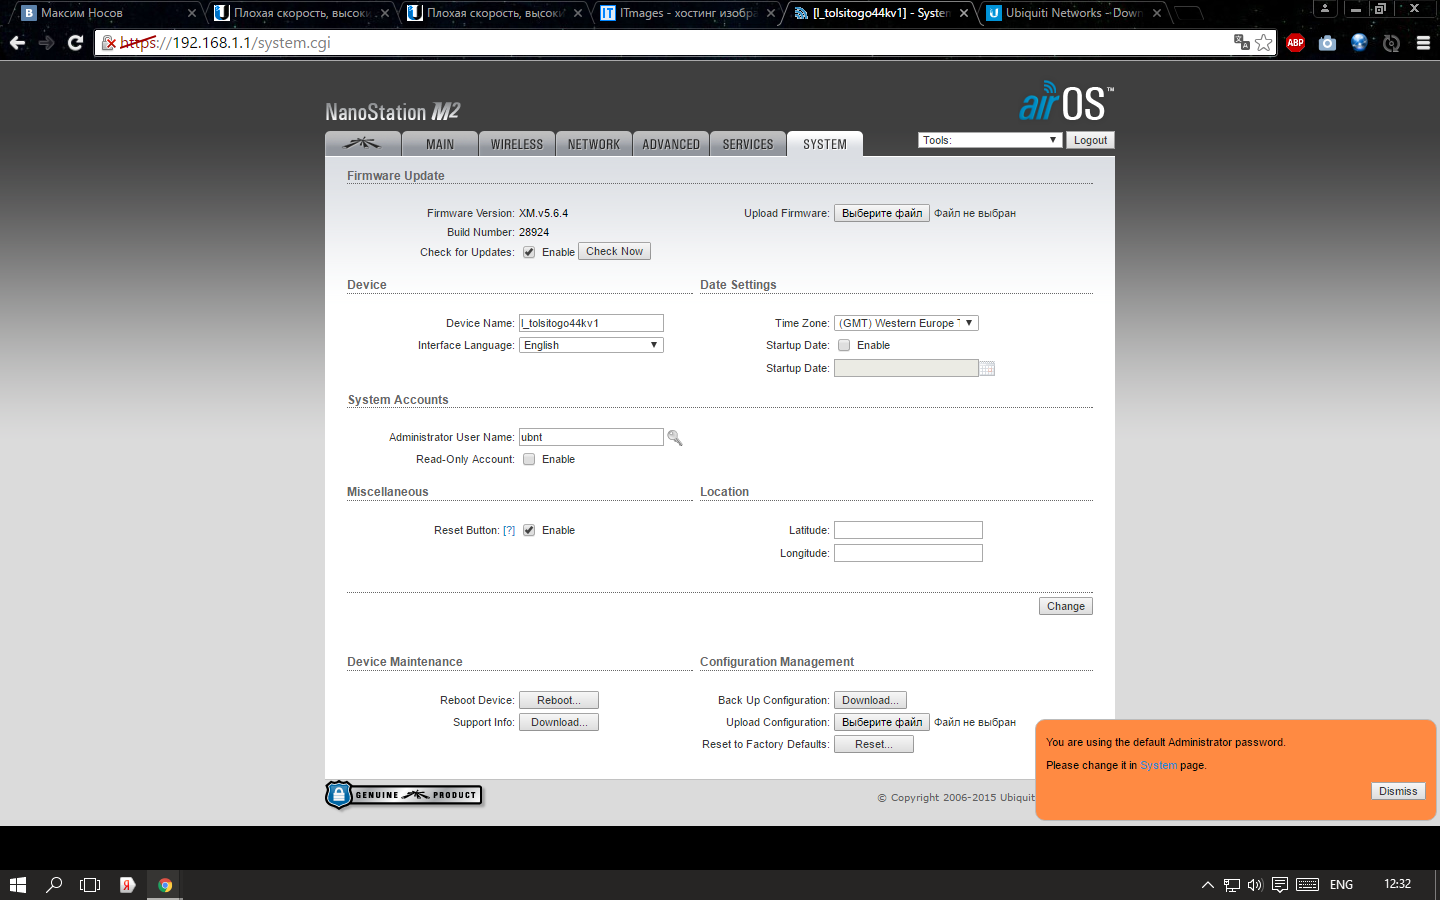The width and height of the screenshot is (1440, 900).
Task: Expand the Time Zone dropdown
Action: [x=905, y=323]
